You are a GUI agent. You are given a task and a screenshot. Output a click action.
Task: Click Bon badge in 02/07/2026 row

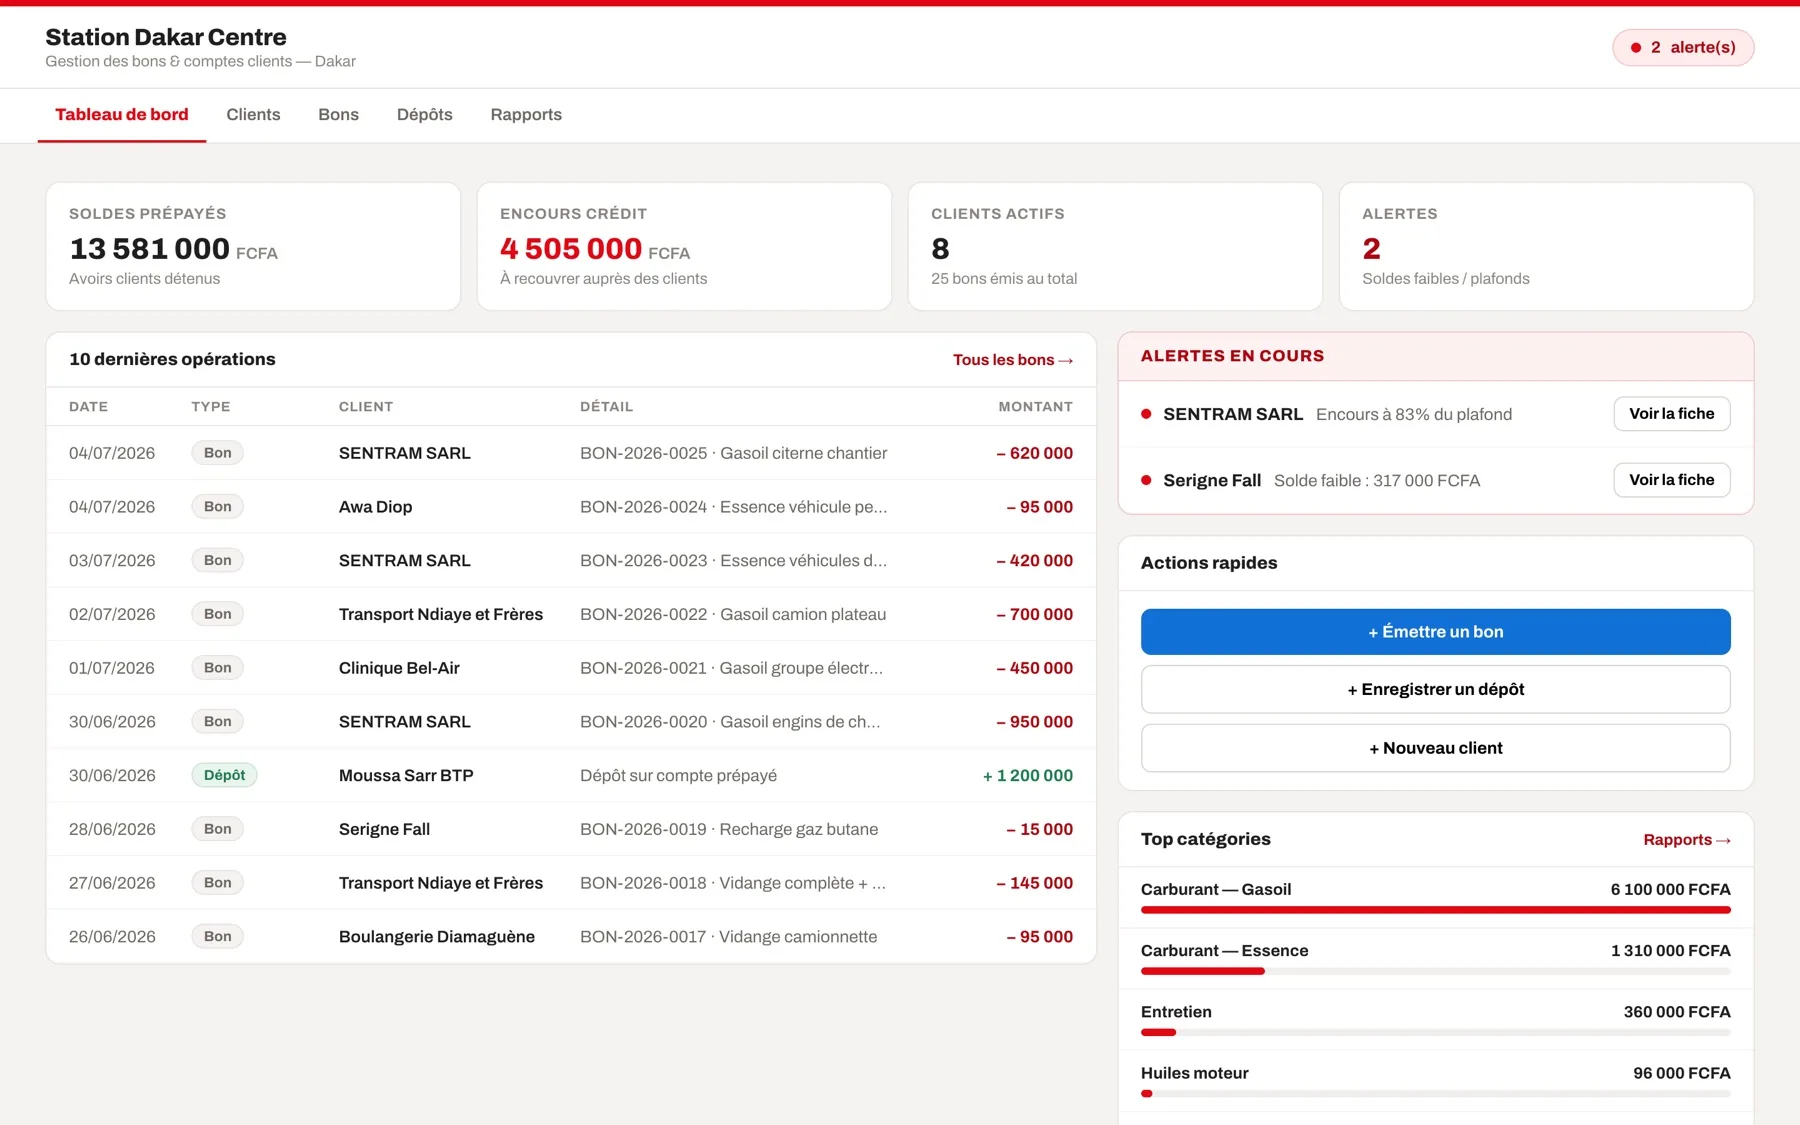[217, 614]
